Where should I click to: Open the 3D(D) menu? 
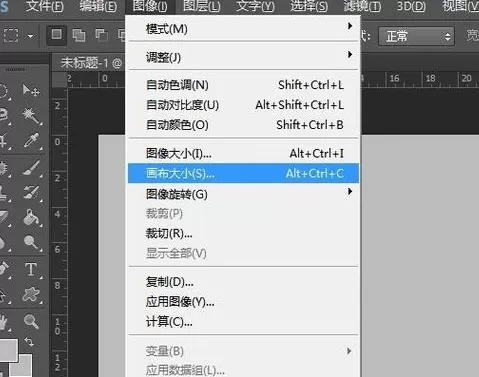coord(411,7)
